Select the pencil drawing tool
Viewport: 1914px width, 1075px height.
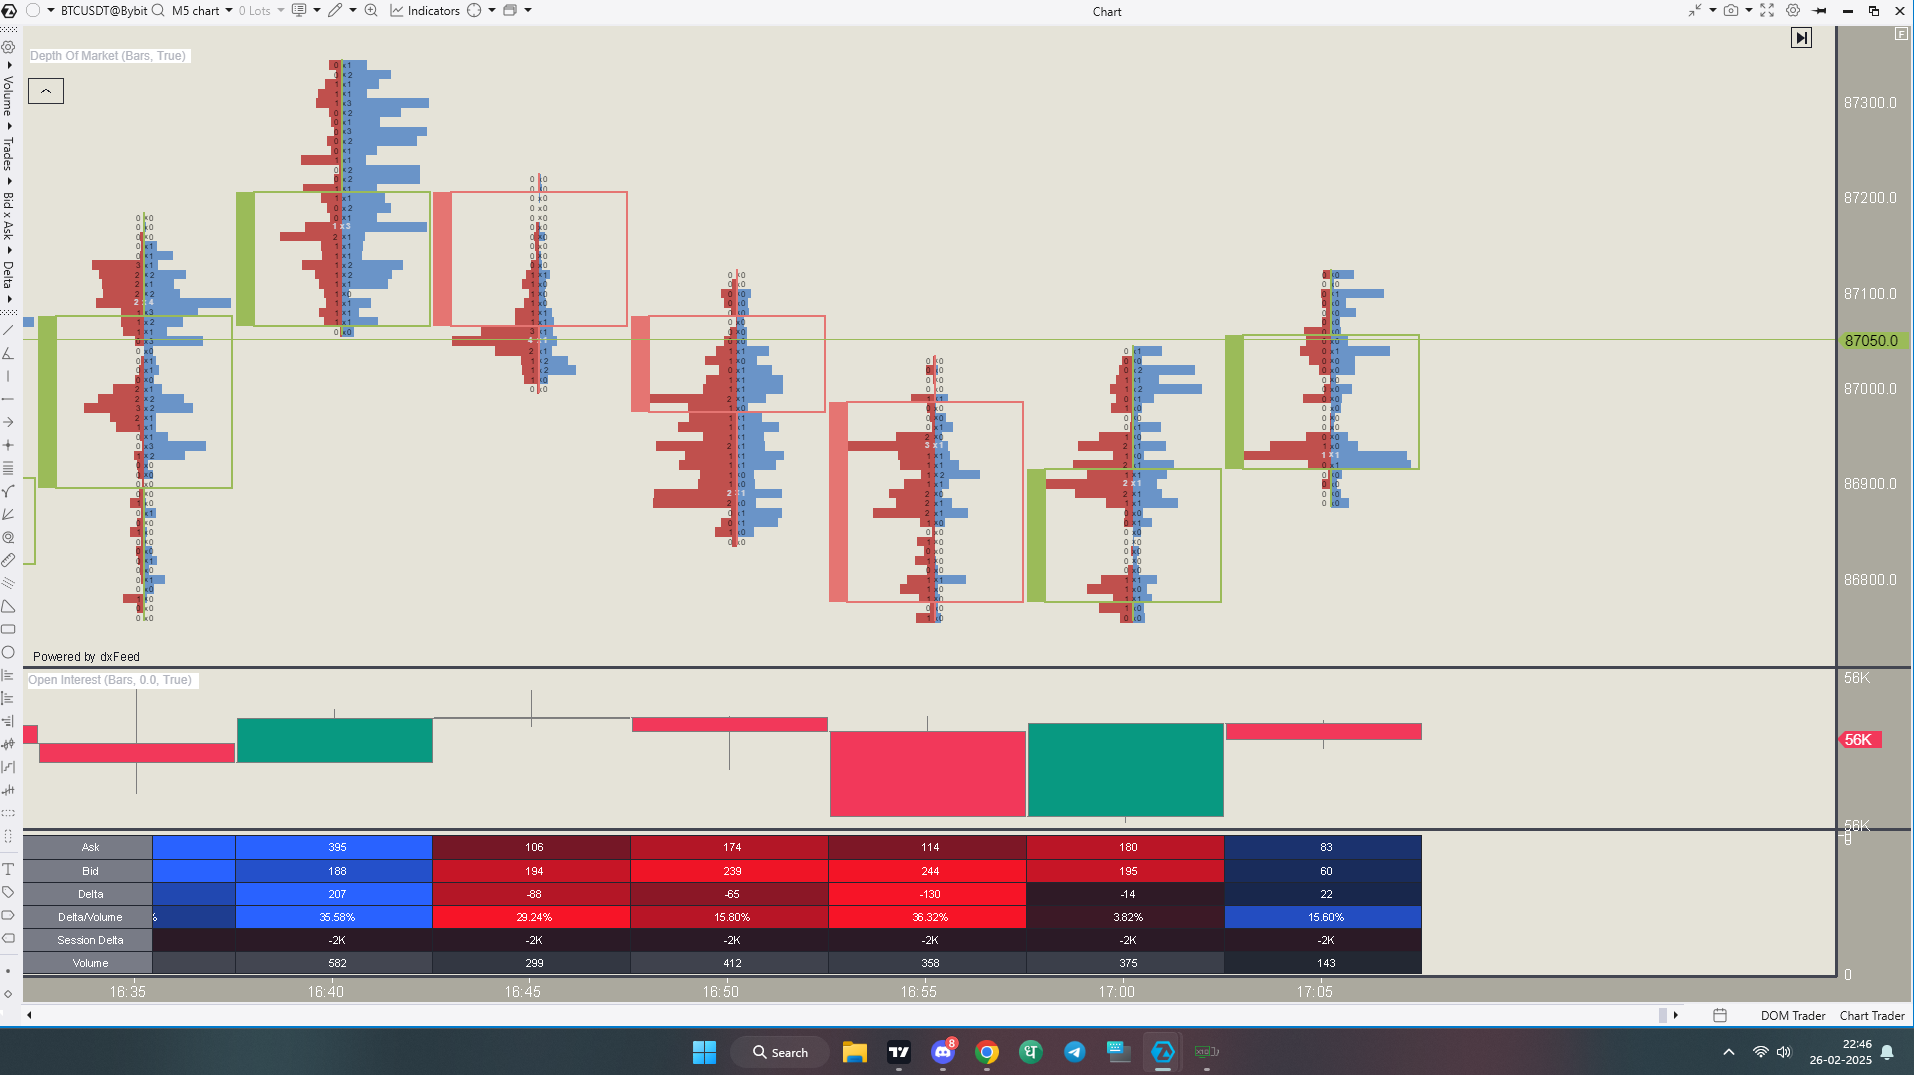pos(335,11)
